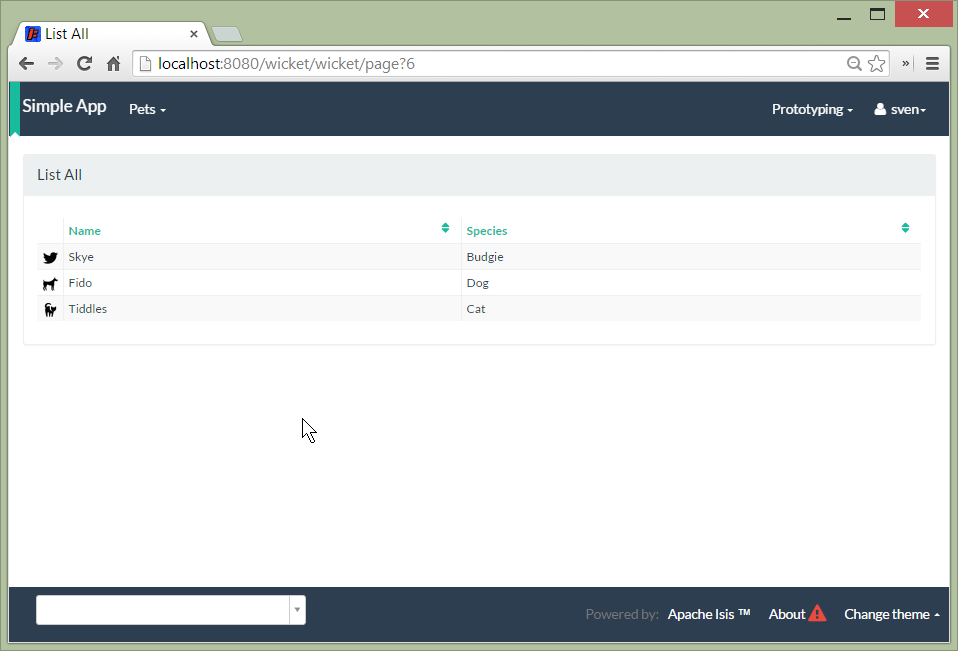
Task: Go to the browser home page icon
Action: (113, 64)
